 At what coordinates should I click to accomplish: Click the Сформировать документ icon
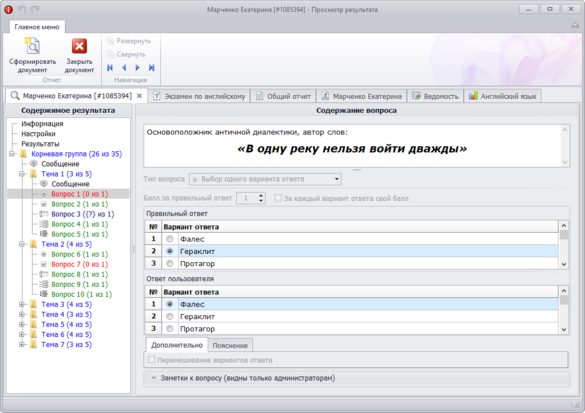click(x=32, y=46)
